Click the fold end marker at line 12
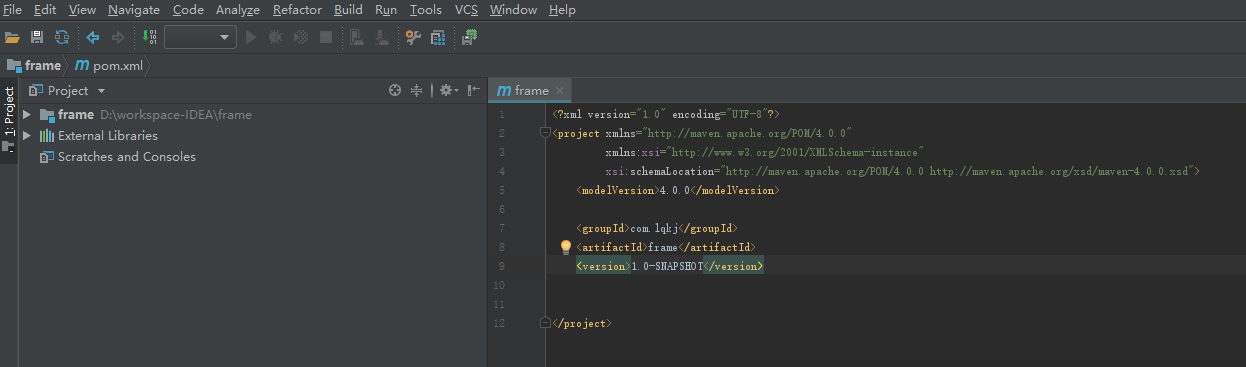This screenshot has height=367, width=1246. point(544,323)
